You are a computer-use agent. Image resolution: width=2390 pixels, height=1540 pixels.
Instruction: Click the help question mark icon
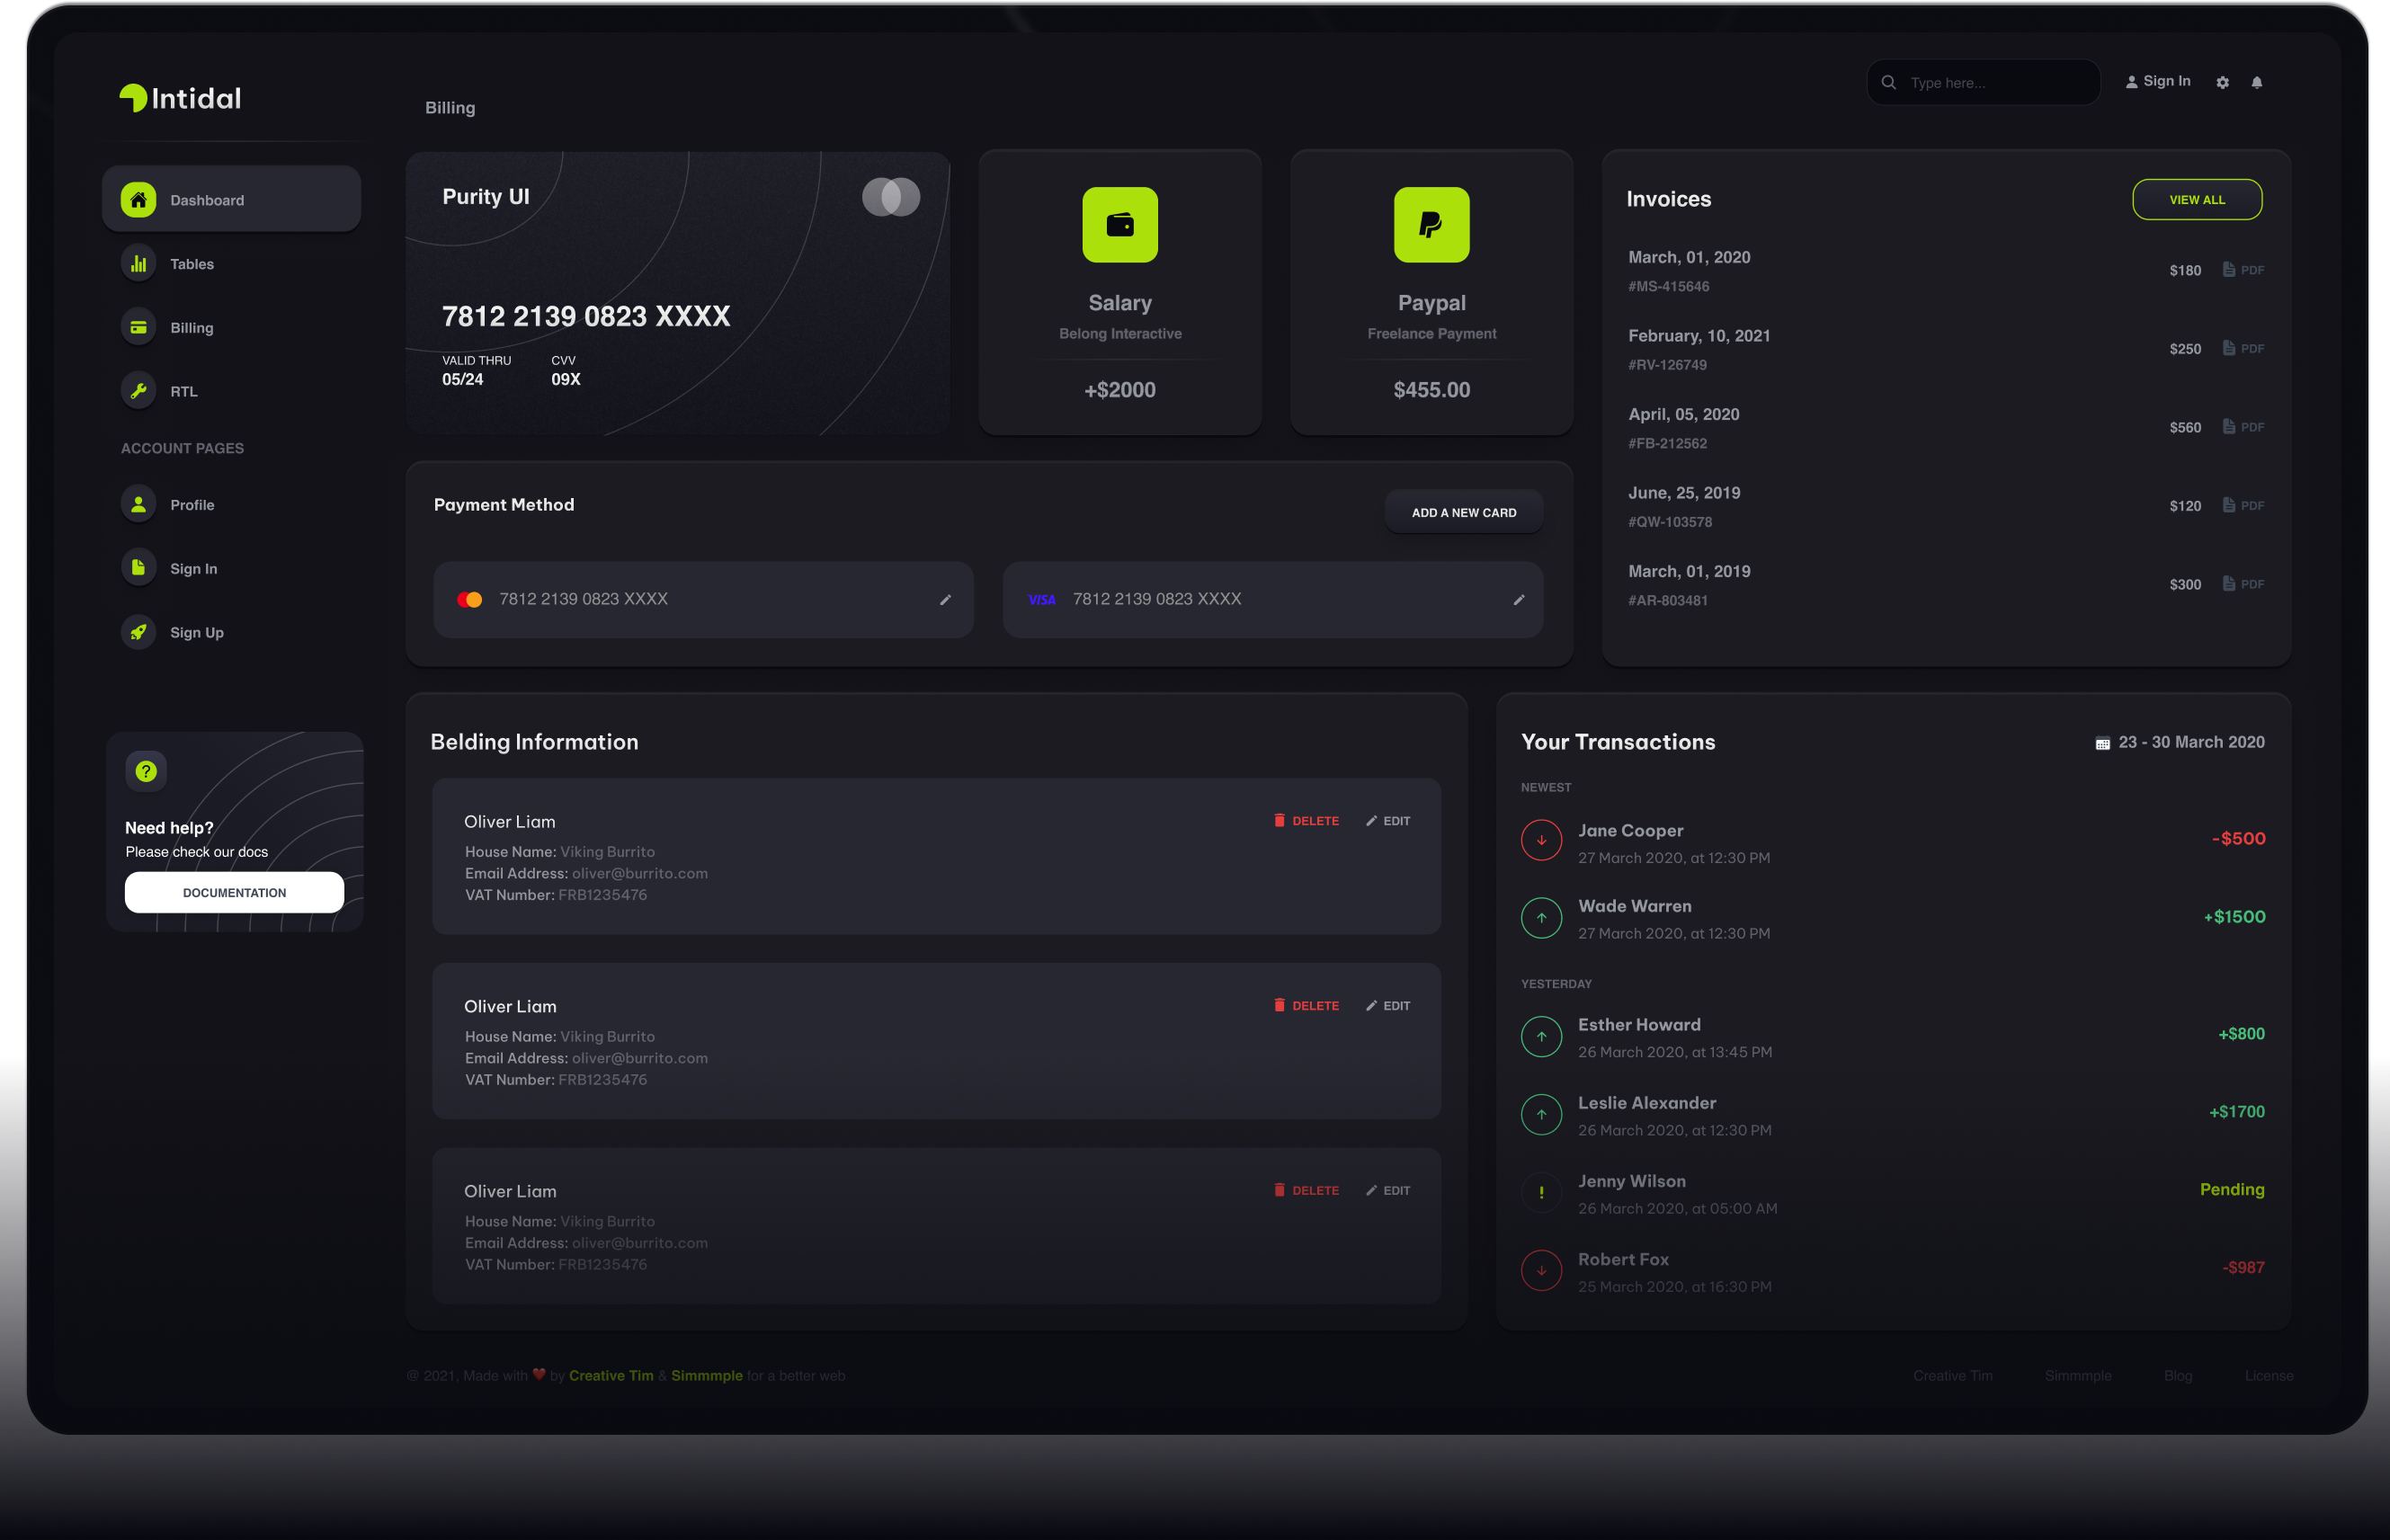pos(146,771)
